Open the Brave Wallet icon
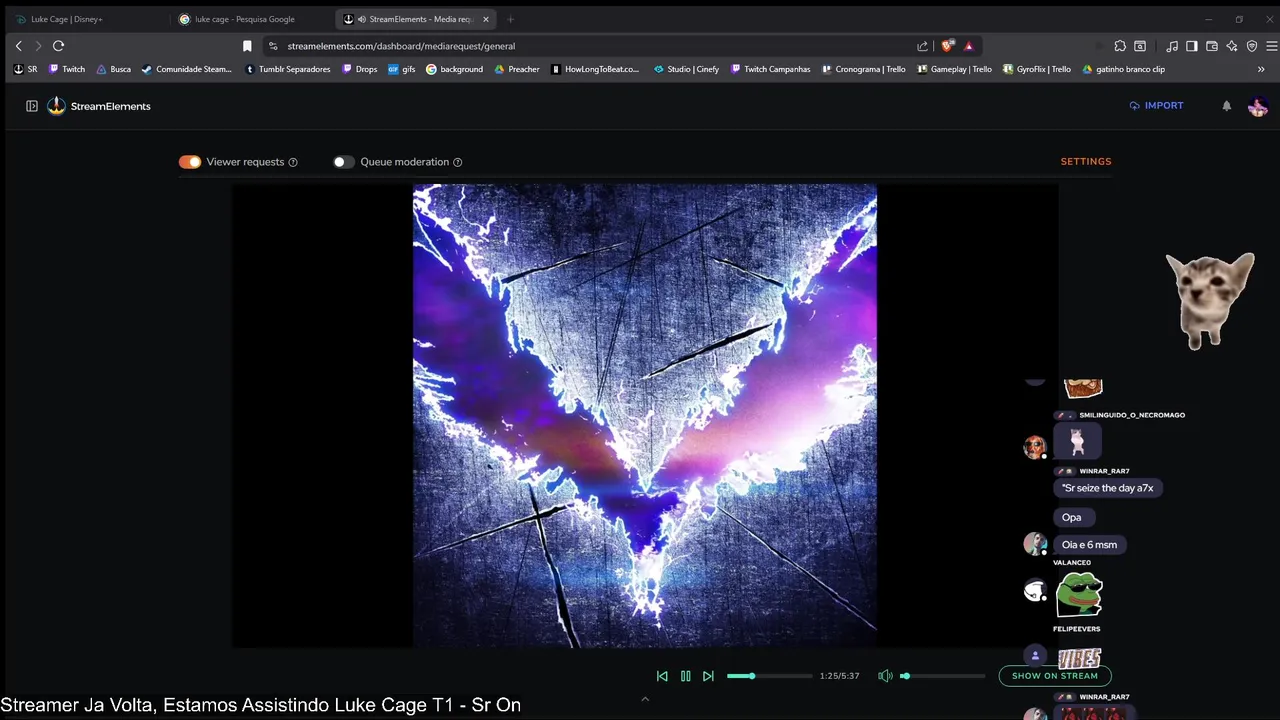 coord(1212,46)
